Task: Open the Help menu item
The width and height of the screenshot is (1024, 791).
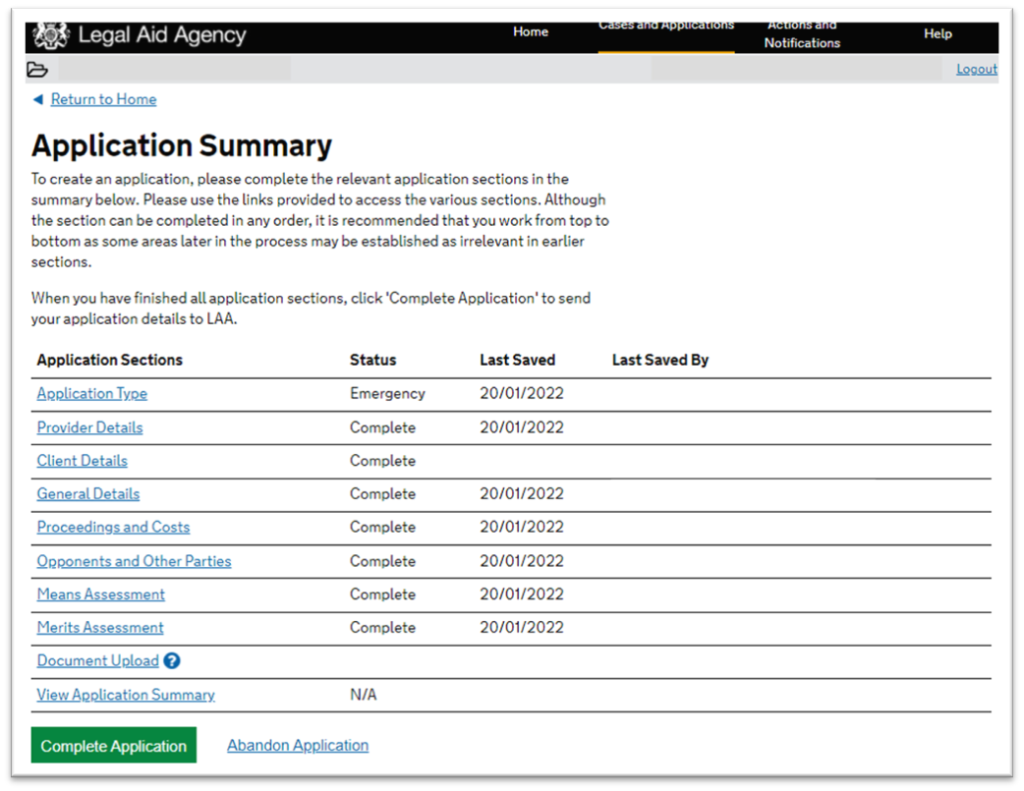Action: (x=937, y=34)
